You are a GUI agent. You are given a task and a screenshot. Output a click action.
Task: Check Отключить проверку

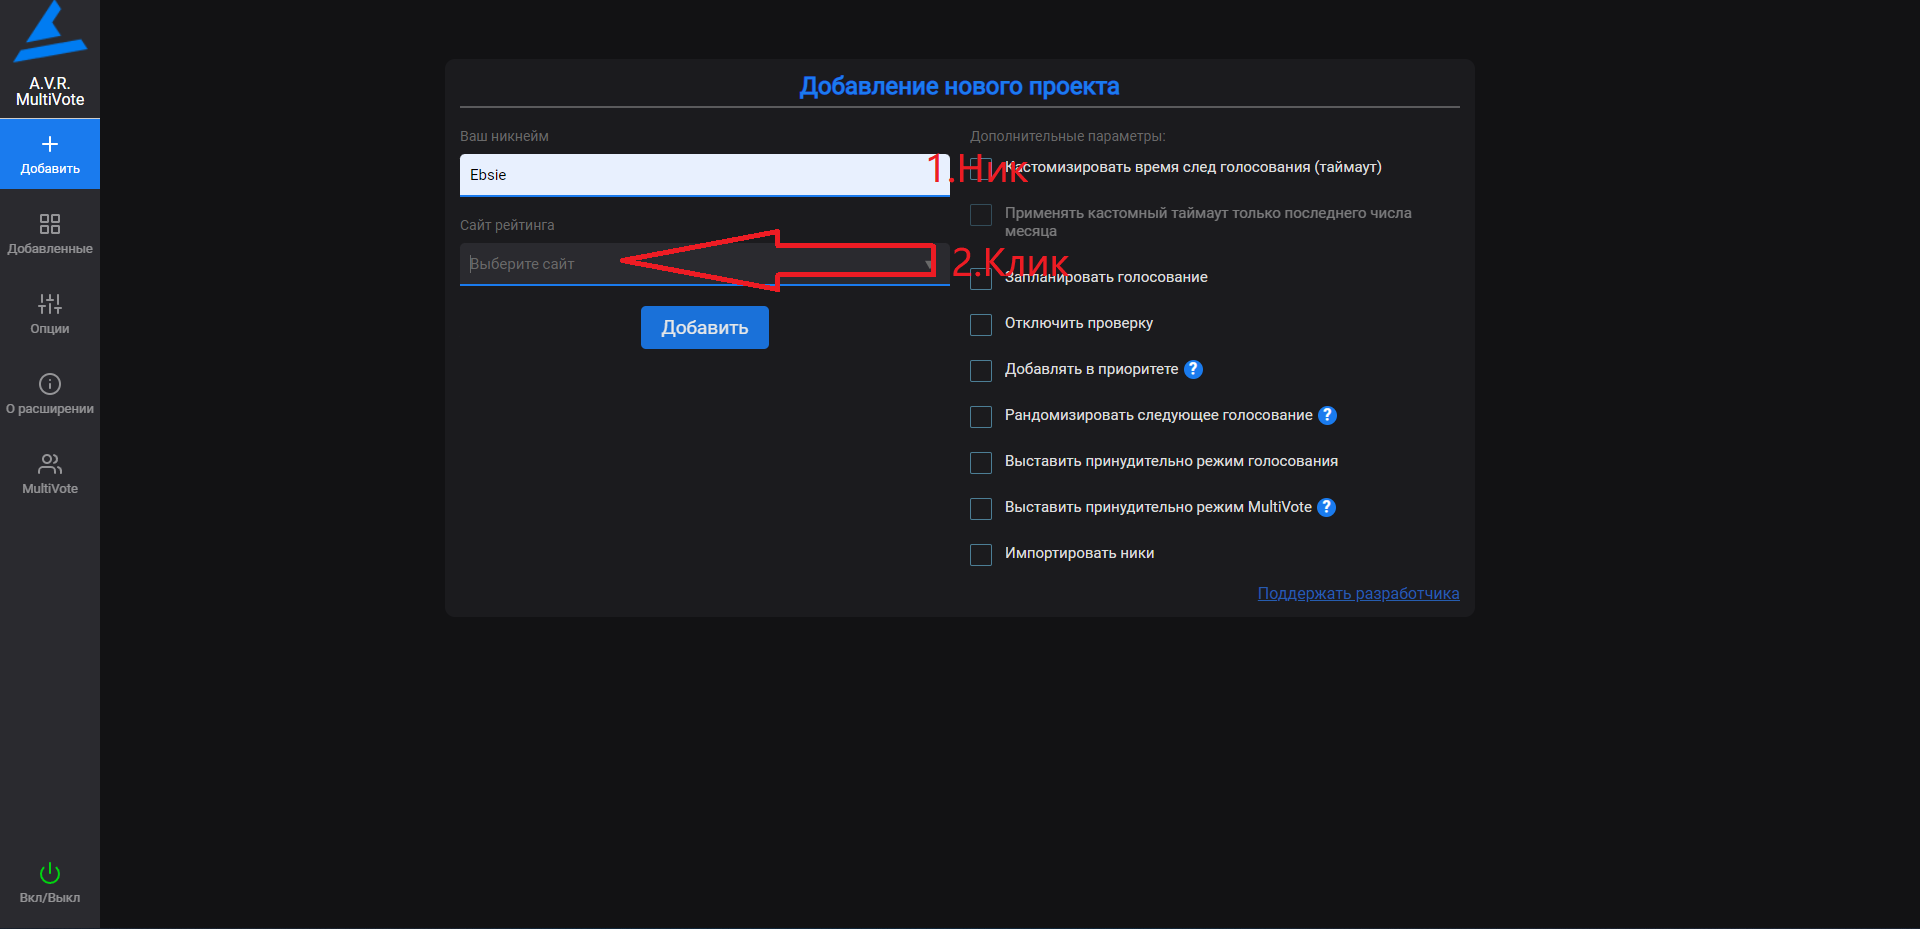pyautogui.click(x=981, y=325)
